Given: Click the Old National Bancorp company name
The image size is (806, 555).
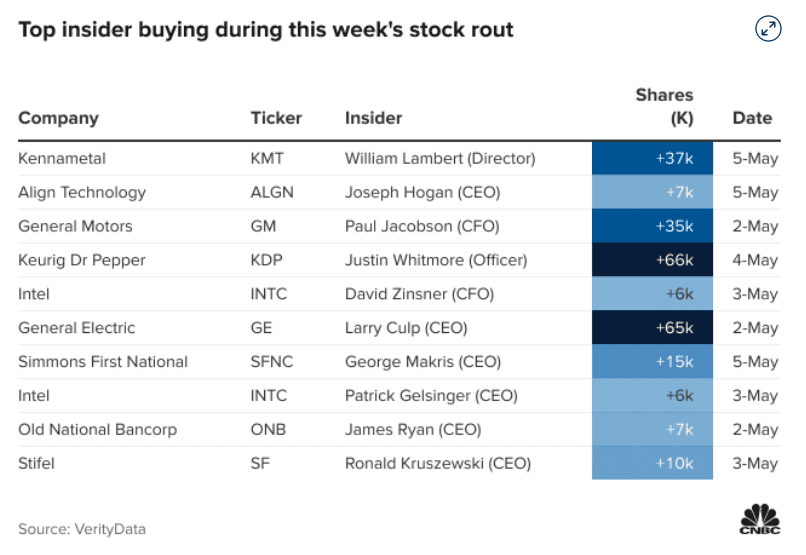Looking at the screenshot, I should pyautogui.click(x=97, y=430).
